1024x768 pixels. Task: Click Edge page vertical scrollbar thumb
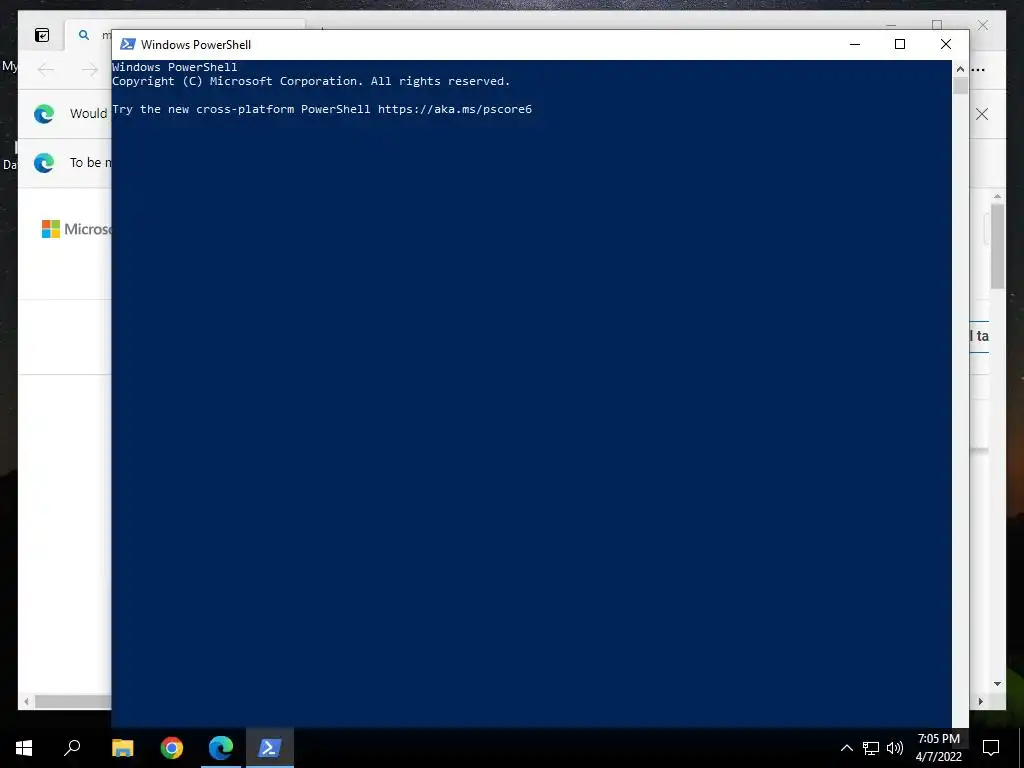[997, 246]
